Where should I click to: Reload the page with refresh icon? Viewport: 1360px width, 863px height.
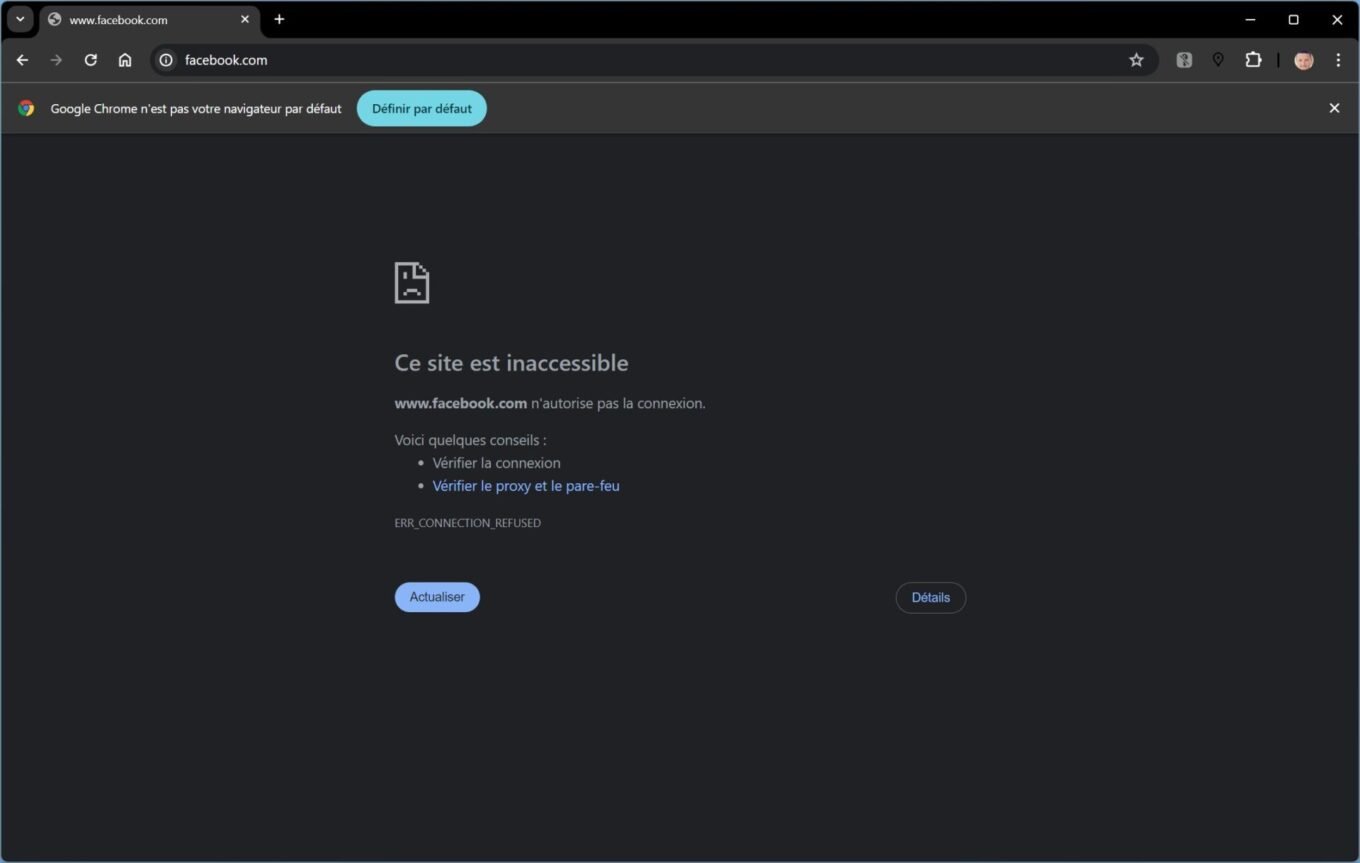pyautogui.click(x=91, y=60)
